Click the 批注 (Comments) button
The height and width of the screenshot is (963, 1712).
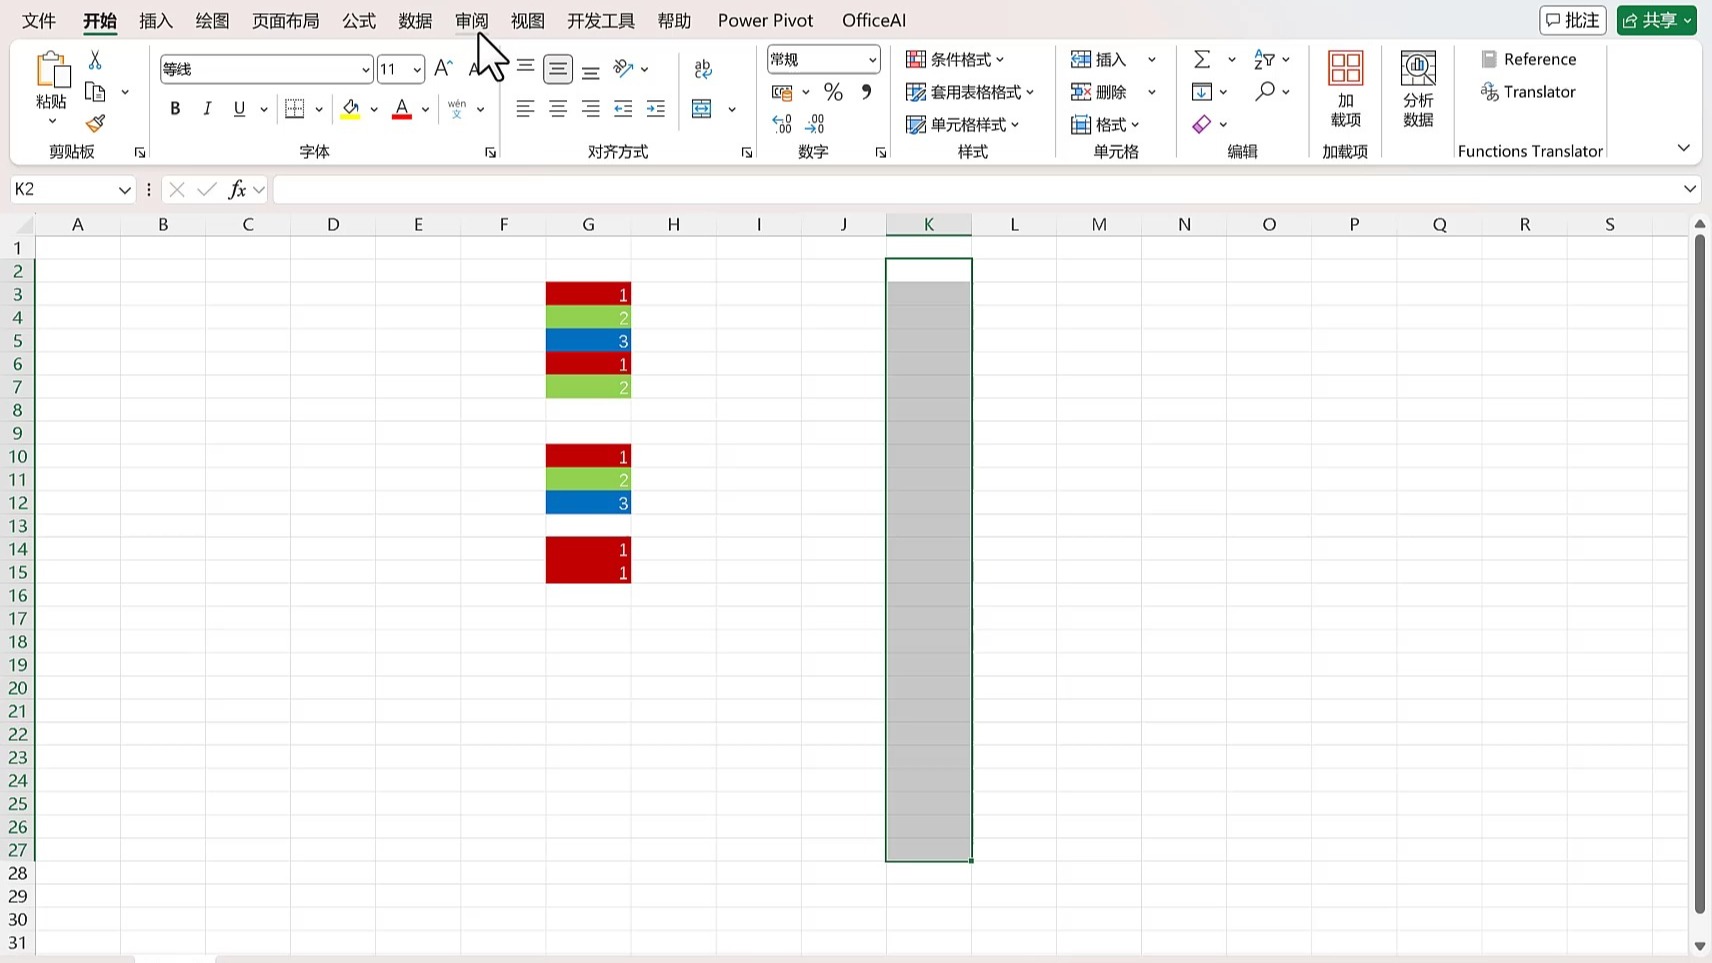(x=1572, y=19)
